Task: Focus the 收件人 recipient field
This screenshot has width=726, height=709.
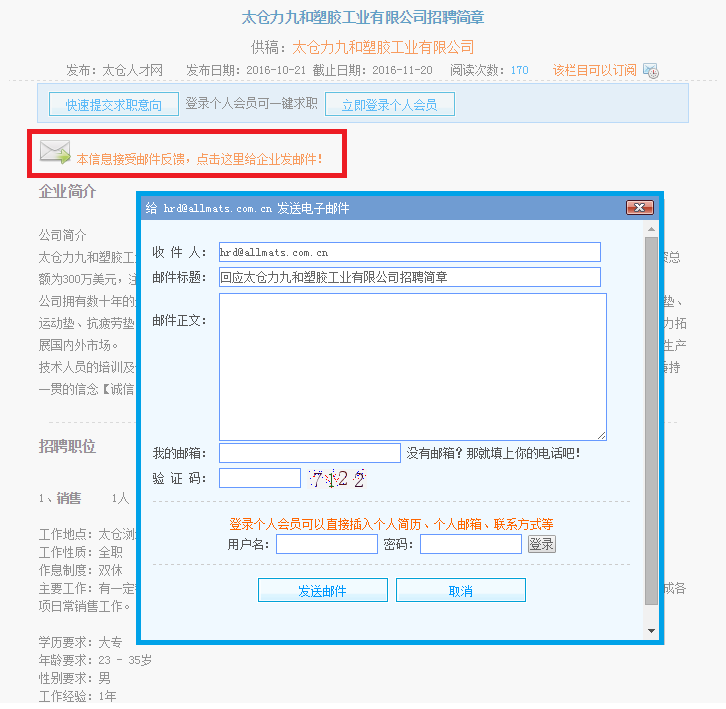Action: click(x=410, y=252)
